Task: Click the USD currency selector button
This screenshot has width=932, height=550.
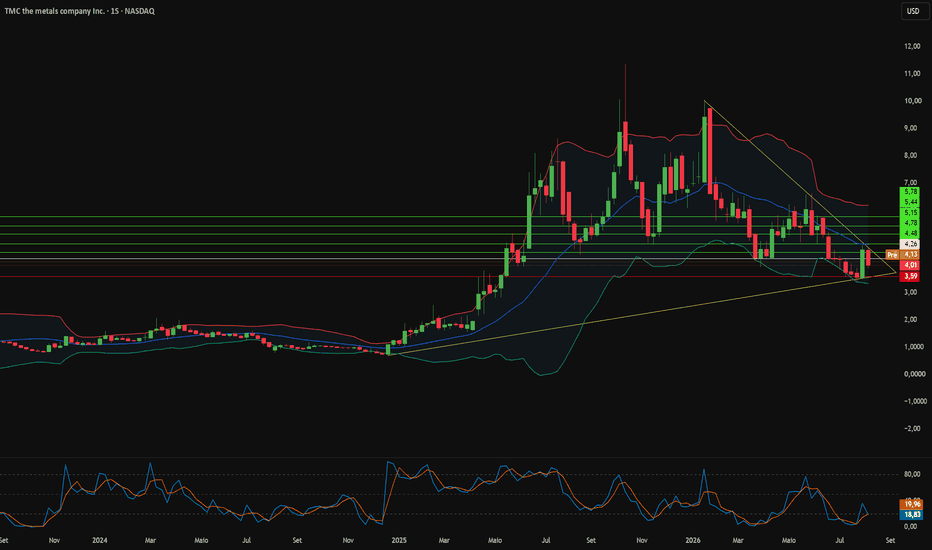Action: click(912, 11)
